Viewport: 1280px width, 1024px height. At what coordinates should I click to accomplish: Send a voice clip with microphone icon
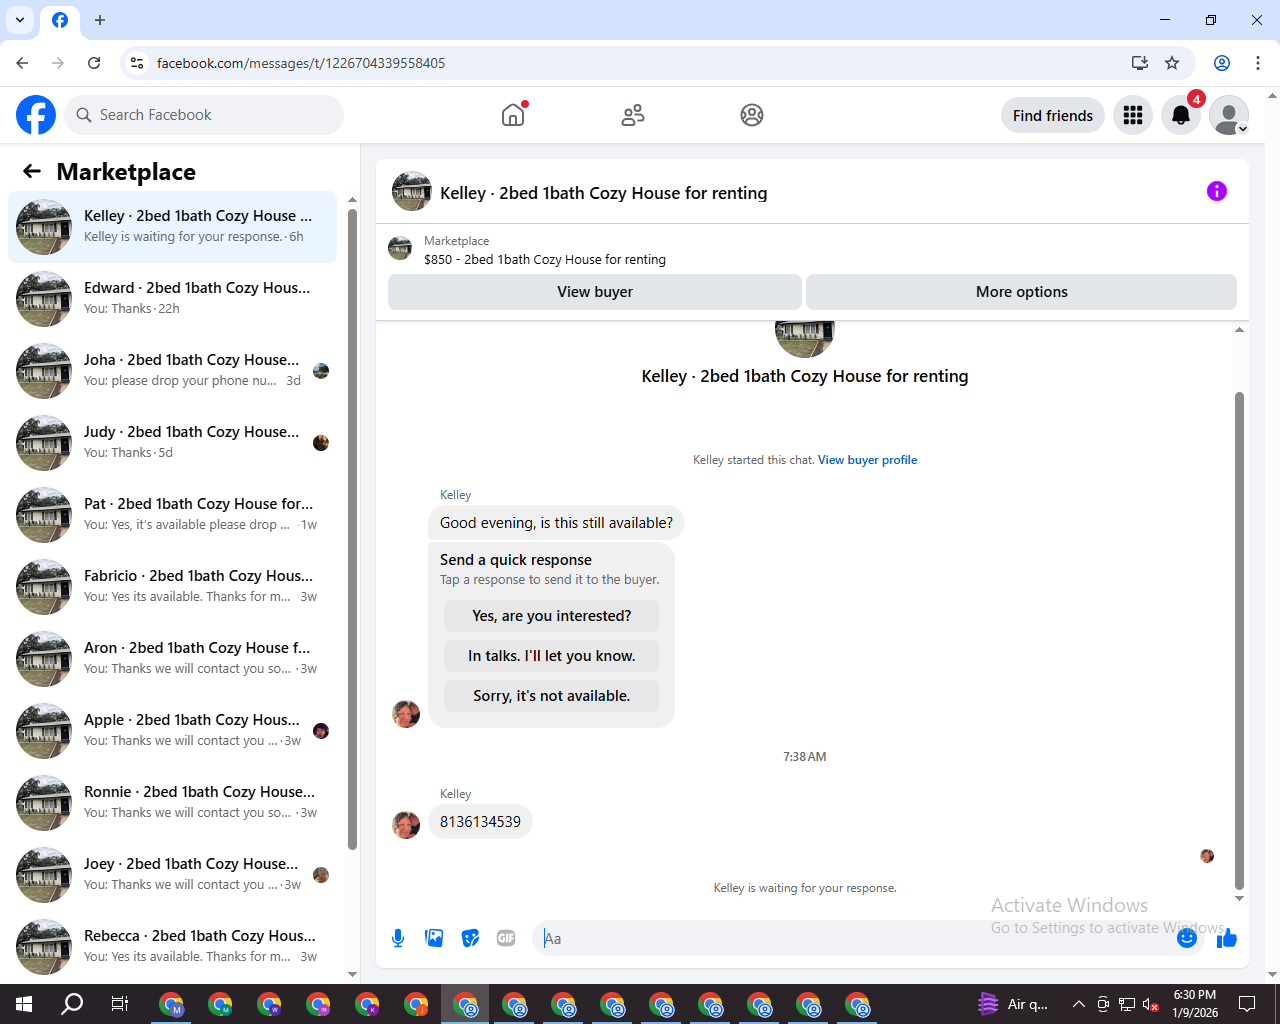coord(398,938)
